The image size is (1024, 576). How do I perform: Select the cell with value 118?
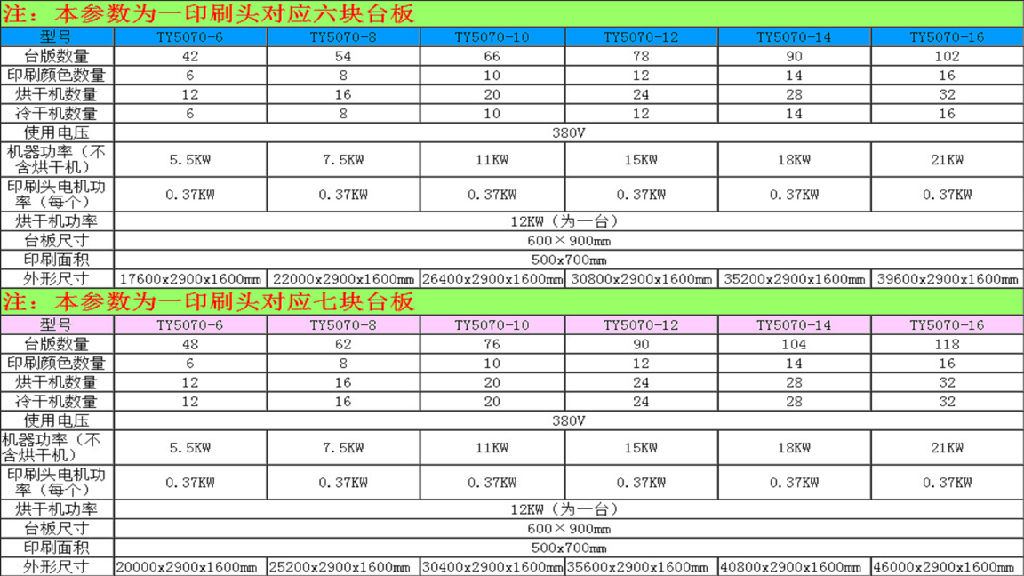(x=947, y=344)
